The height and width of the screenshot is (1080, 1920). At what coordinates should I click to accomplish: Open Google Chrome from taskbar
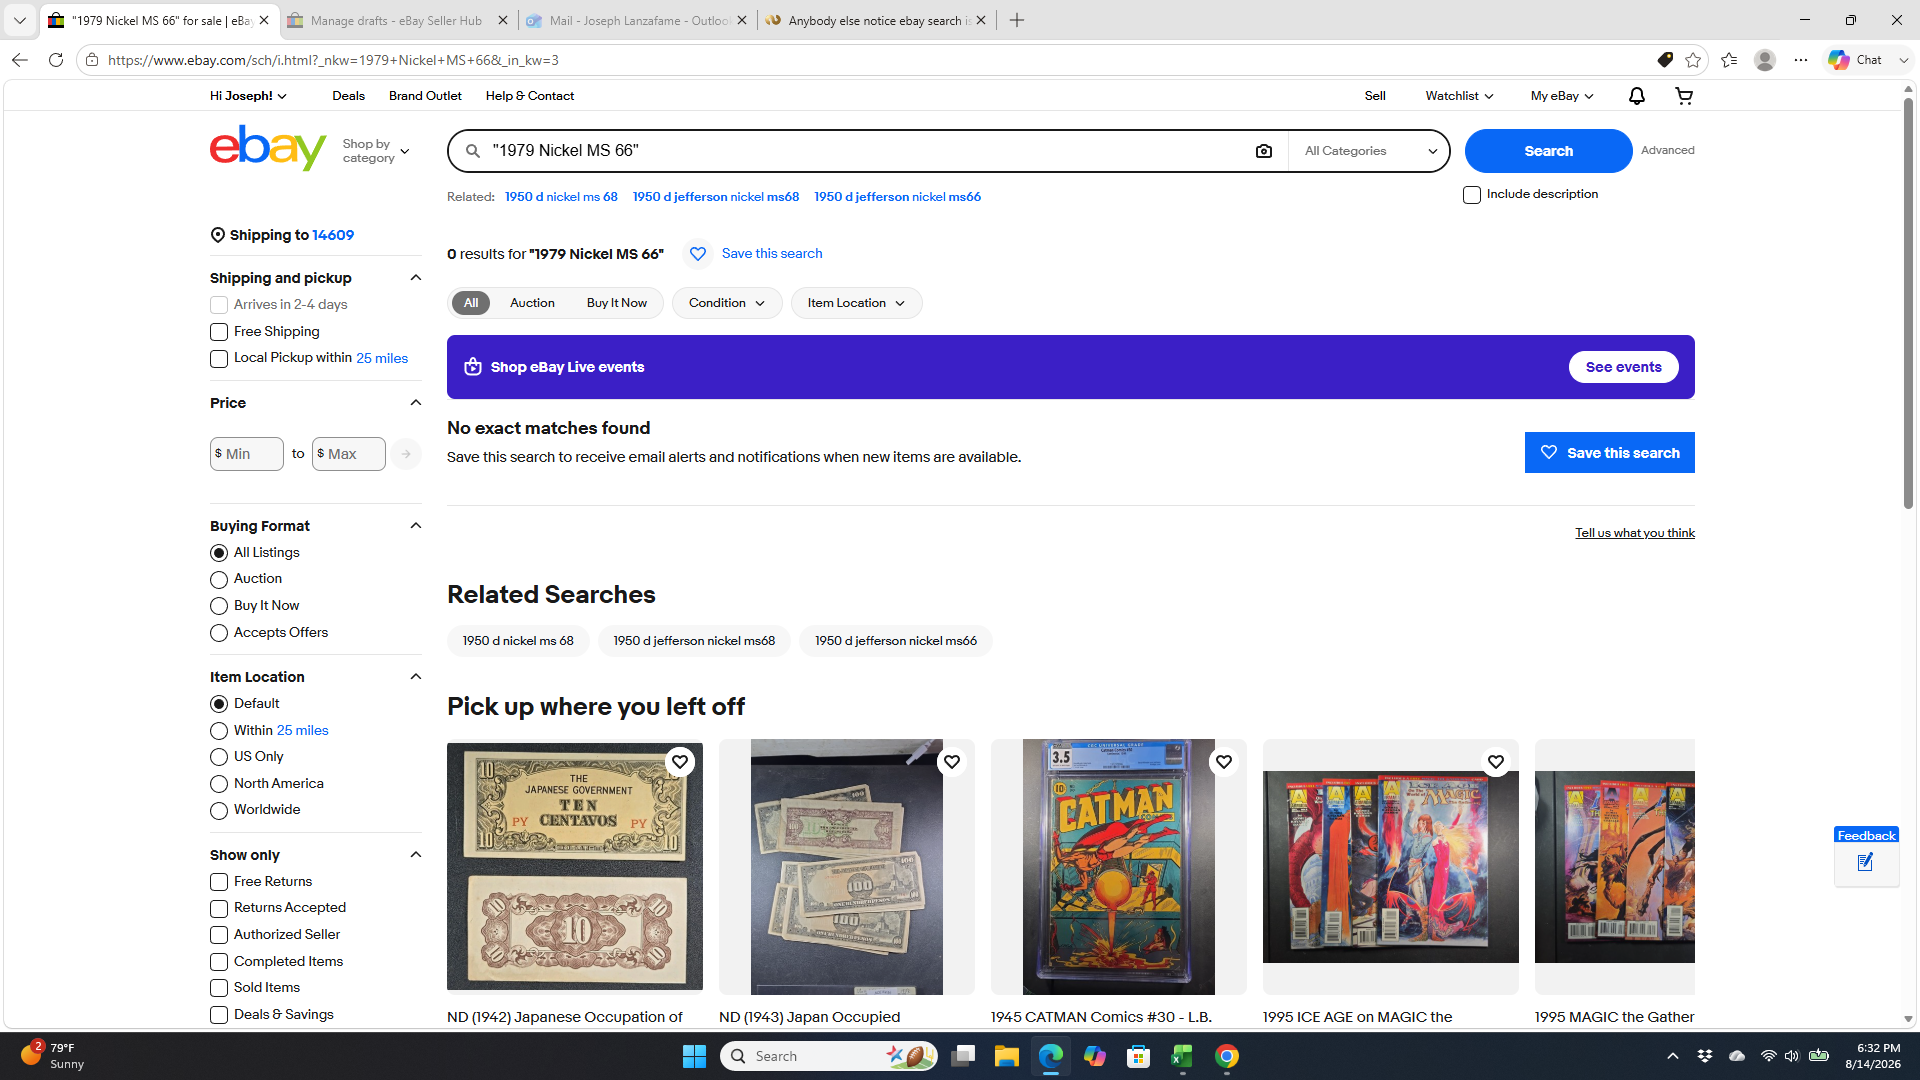click(1227, 1056)
